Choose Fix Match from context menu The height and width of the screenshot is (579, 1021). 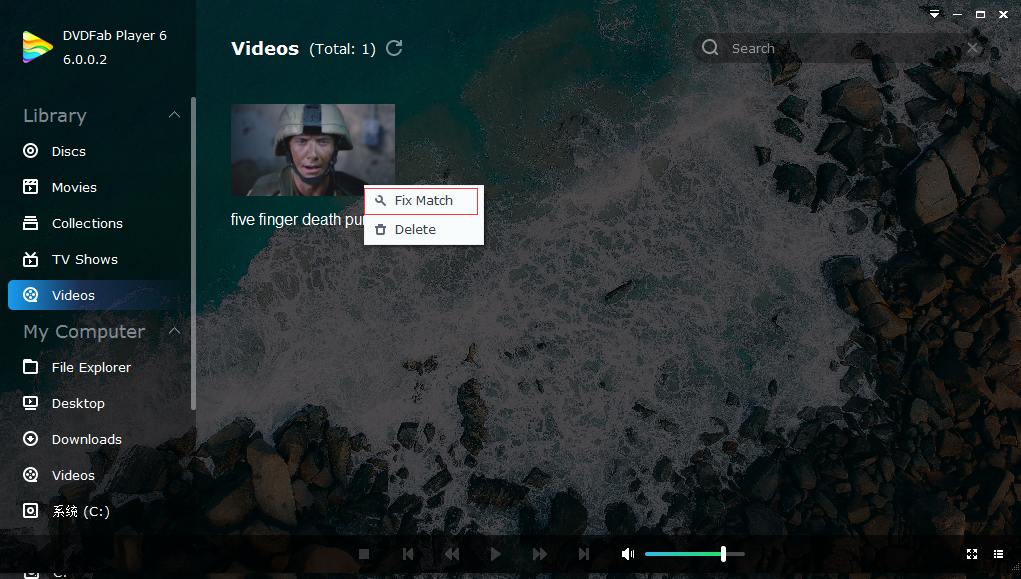point(423,201)
